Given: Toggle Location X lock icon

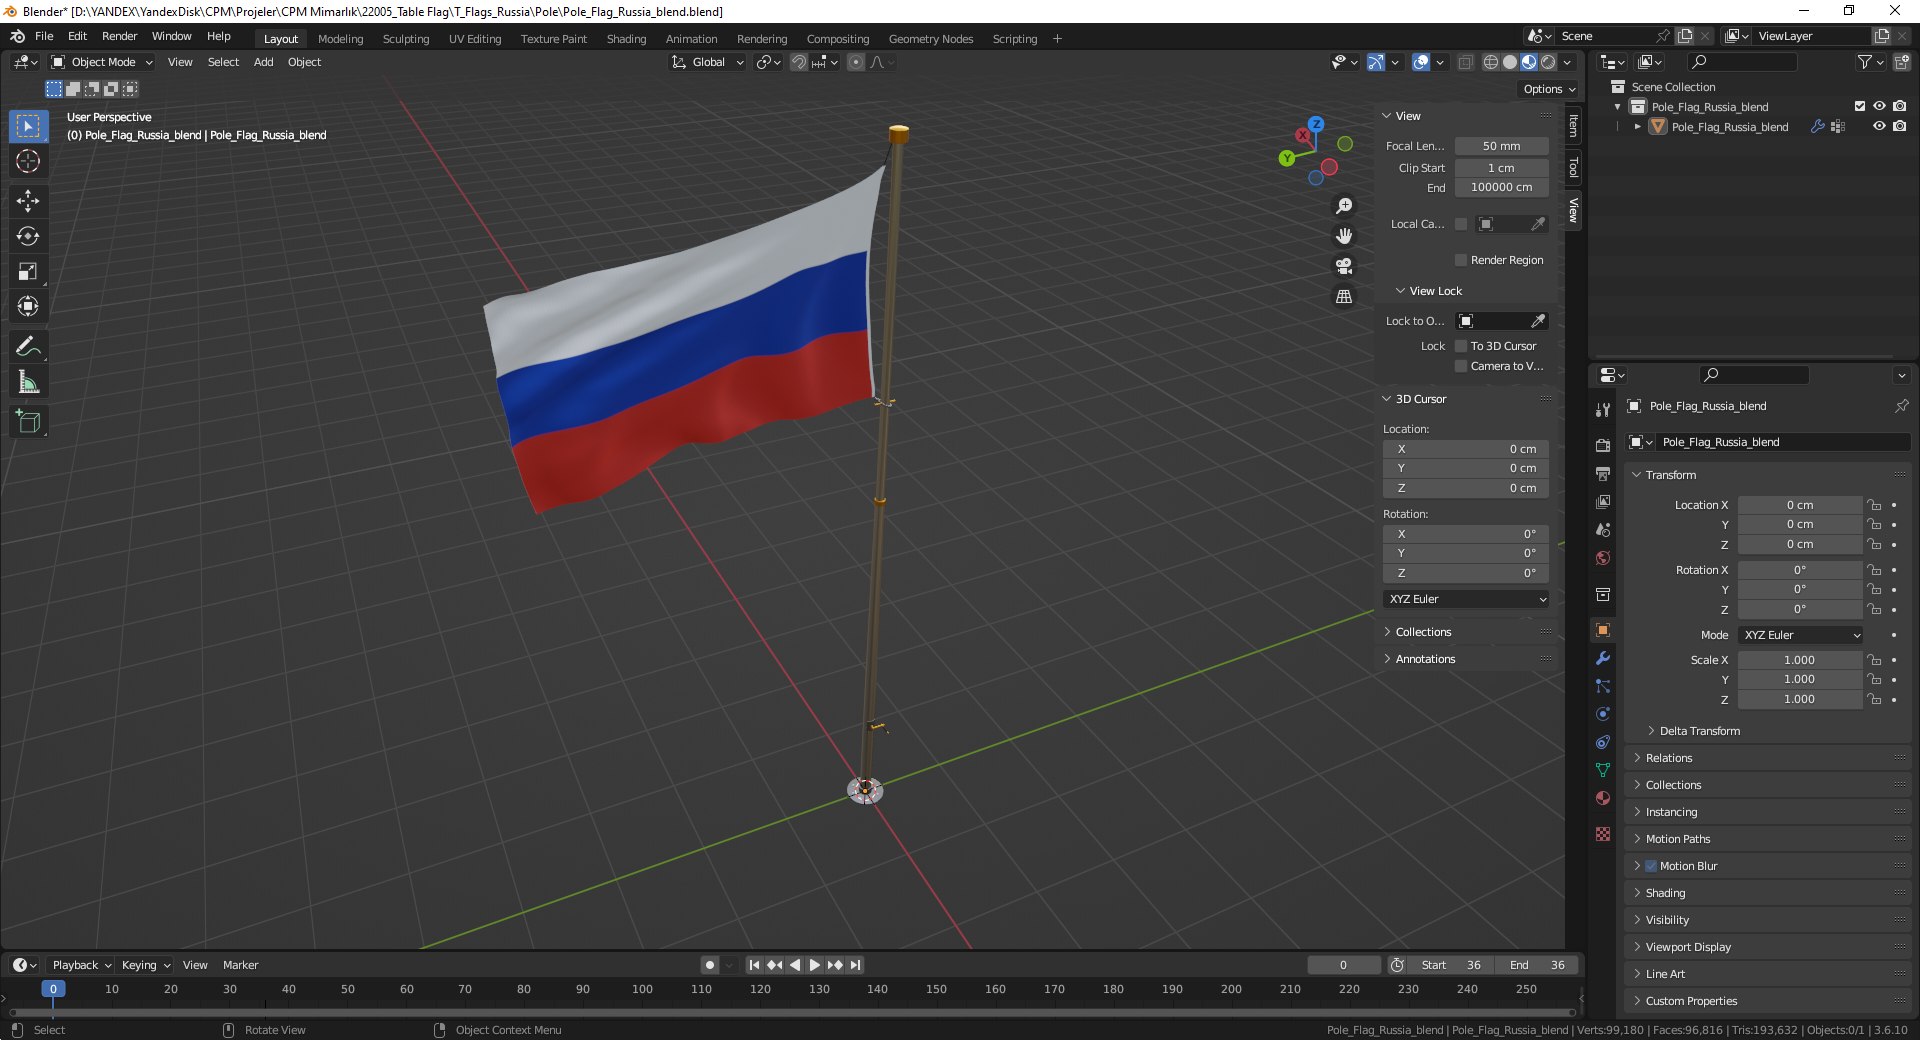Looking at the screenshot, I should [x=1874, y=505].
